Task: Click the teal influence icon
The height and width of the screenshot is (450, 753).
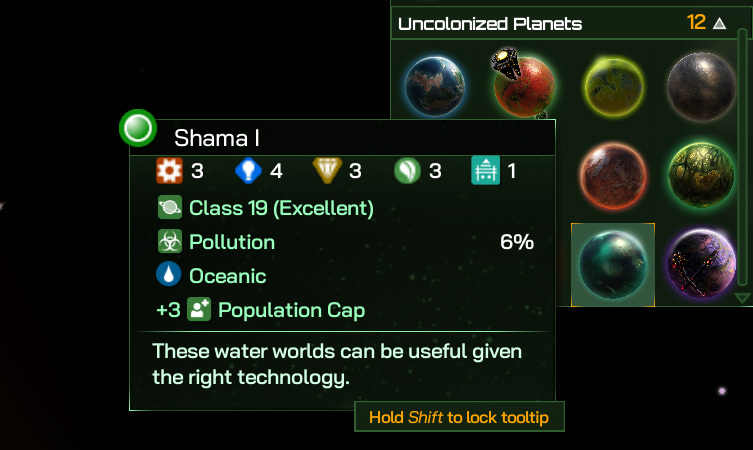Action: click(485, 171)
